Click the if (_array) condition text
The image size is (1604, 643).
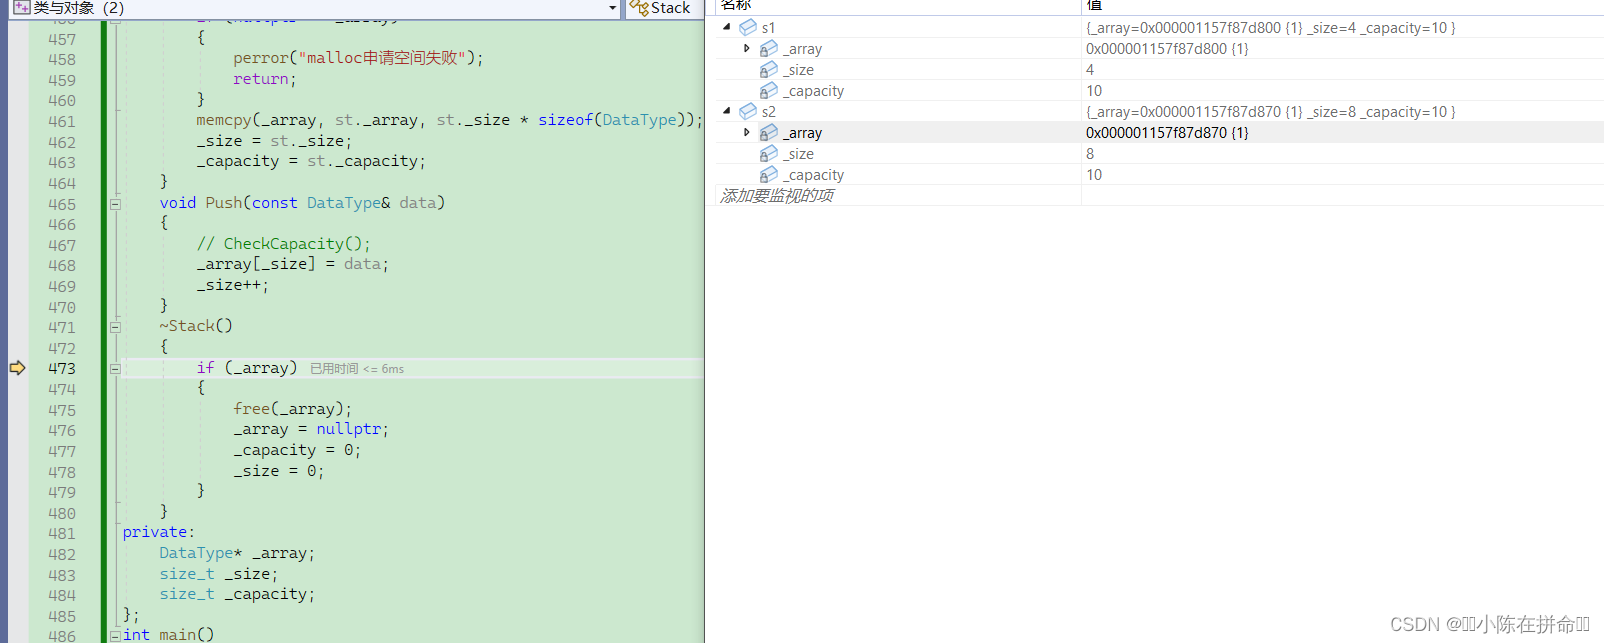pos(247,368)
